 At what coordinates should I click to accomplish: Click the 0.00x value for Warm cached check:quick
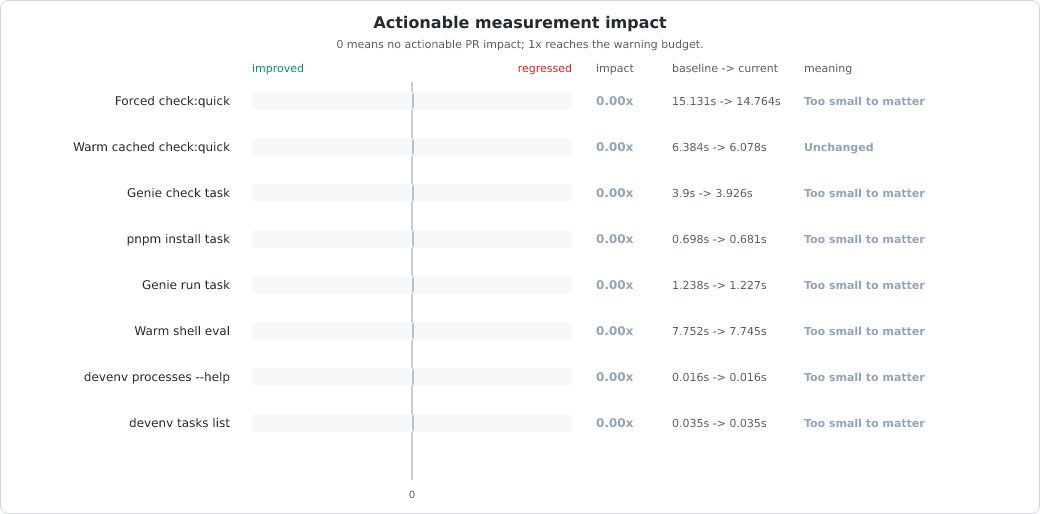click(615, 147)
